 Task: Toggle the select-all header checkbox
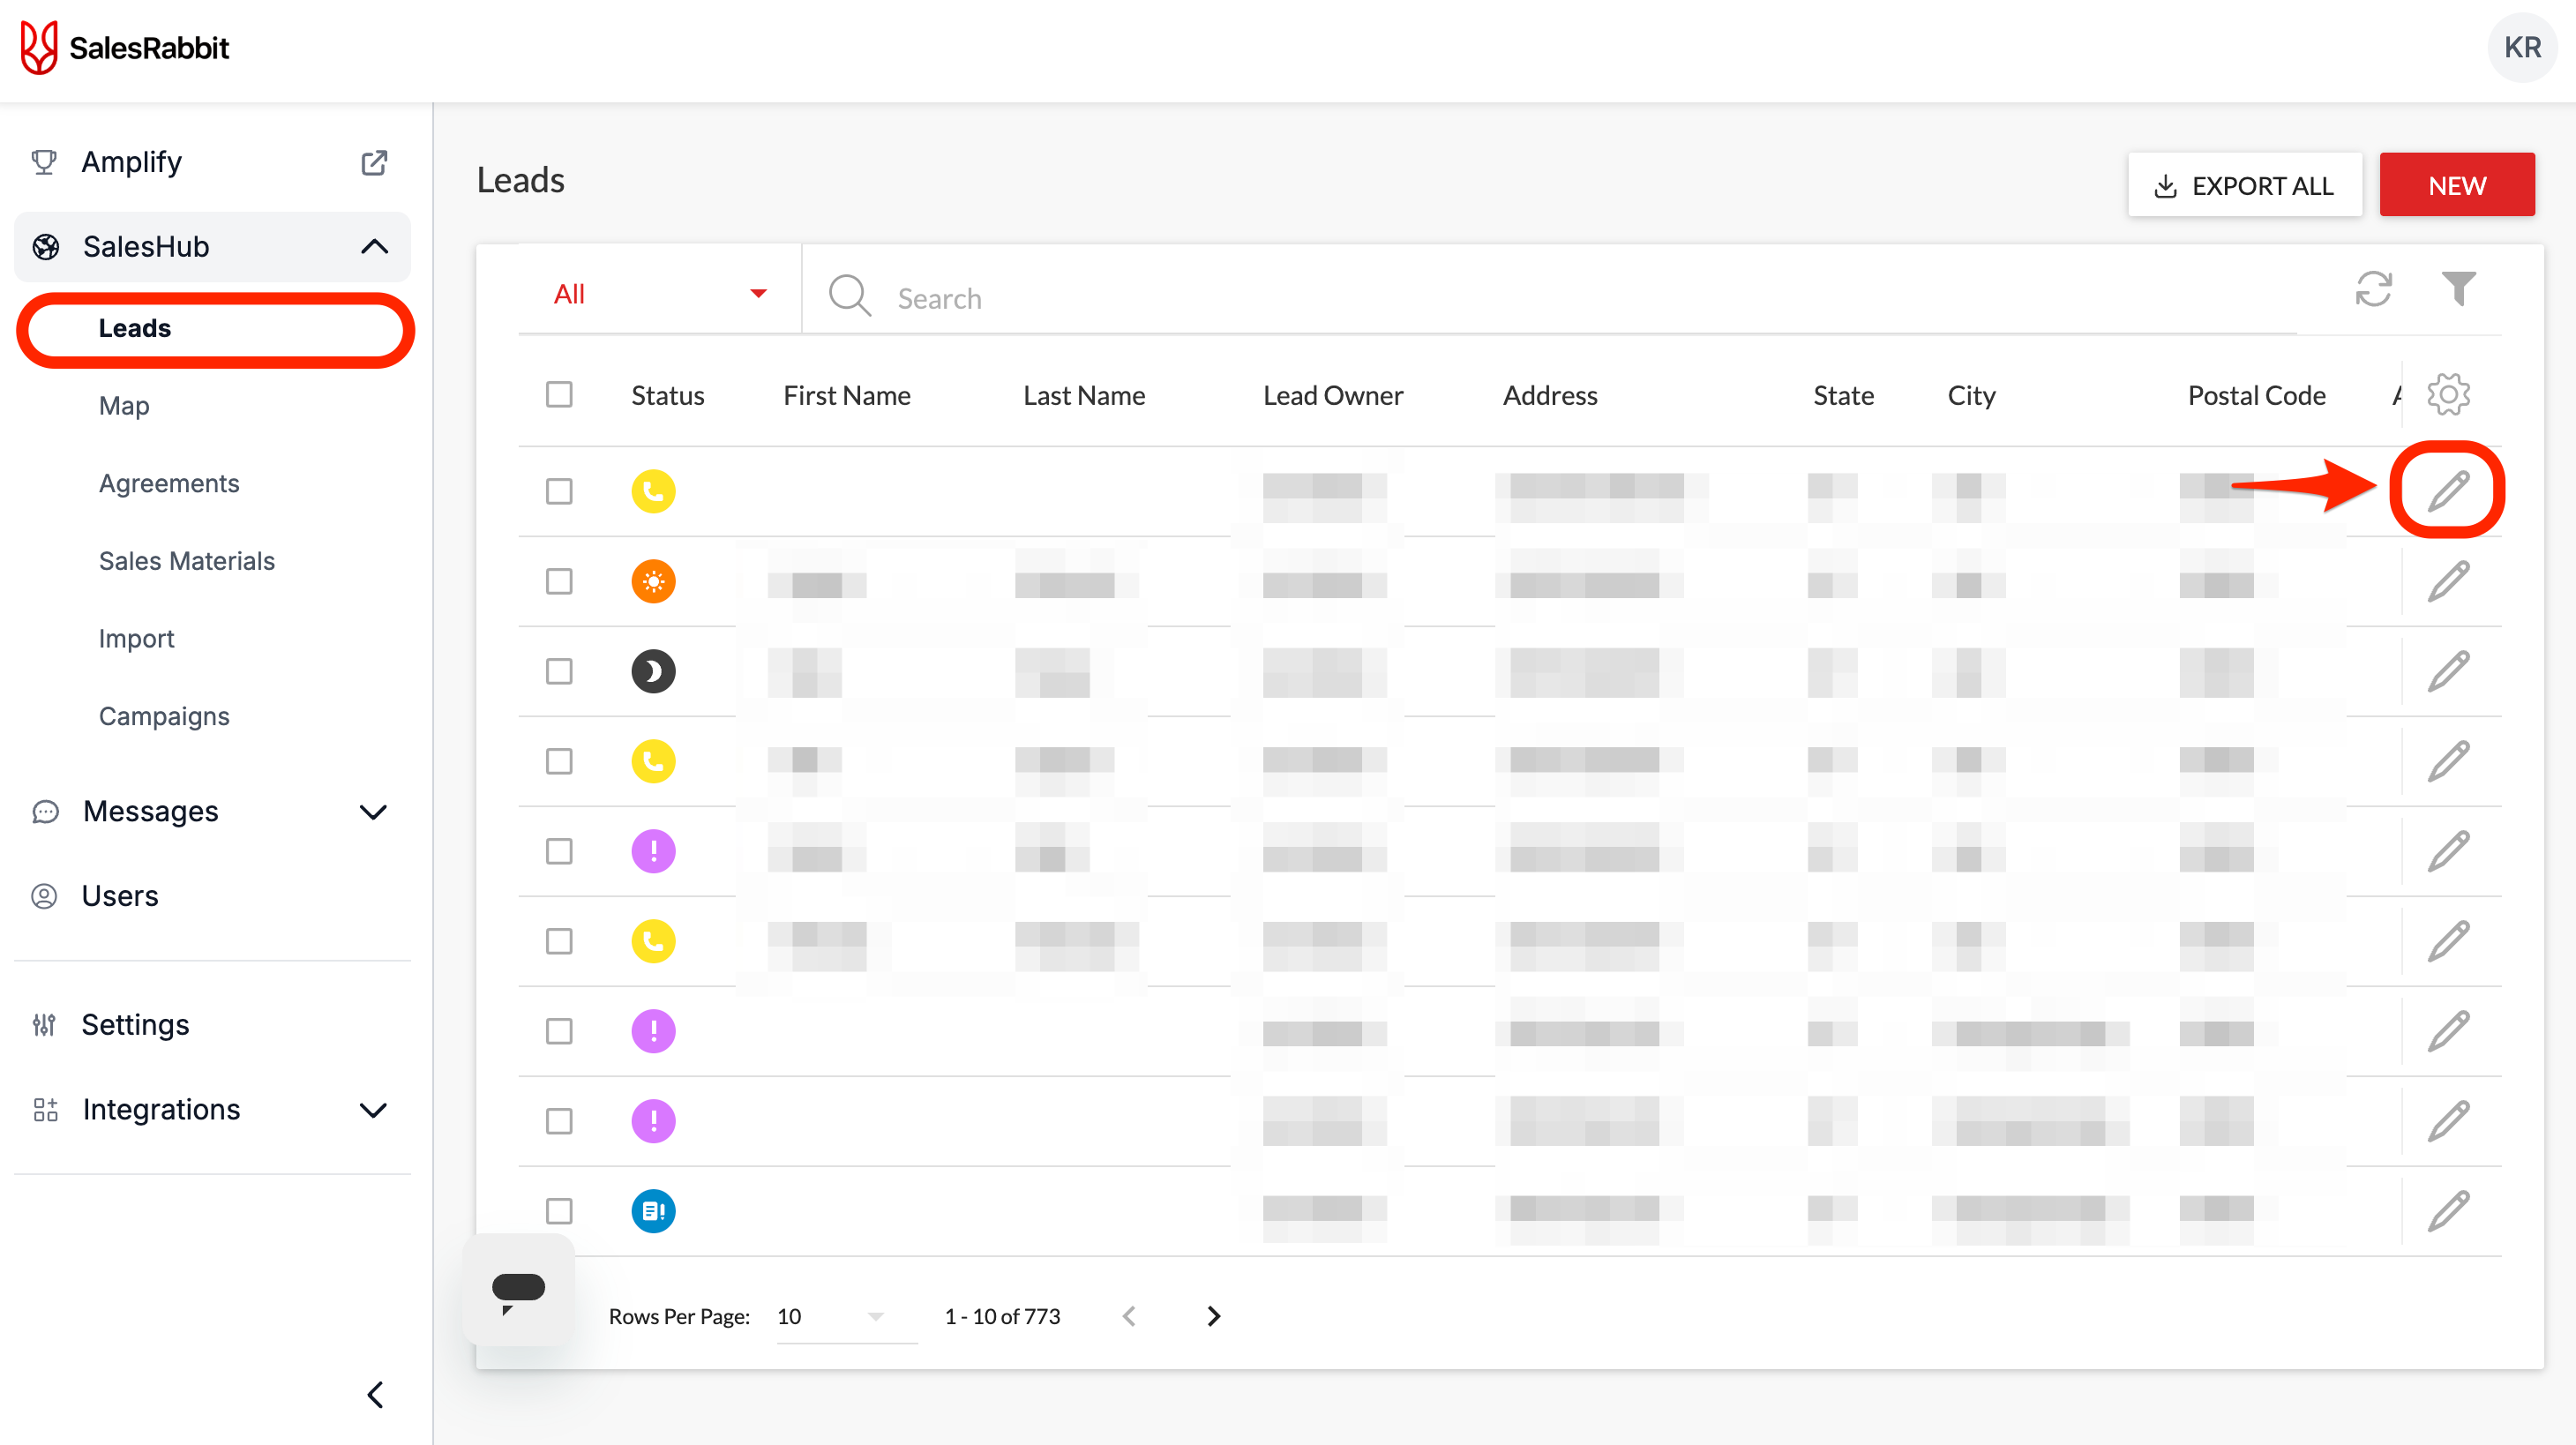pos(559,394)
